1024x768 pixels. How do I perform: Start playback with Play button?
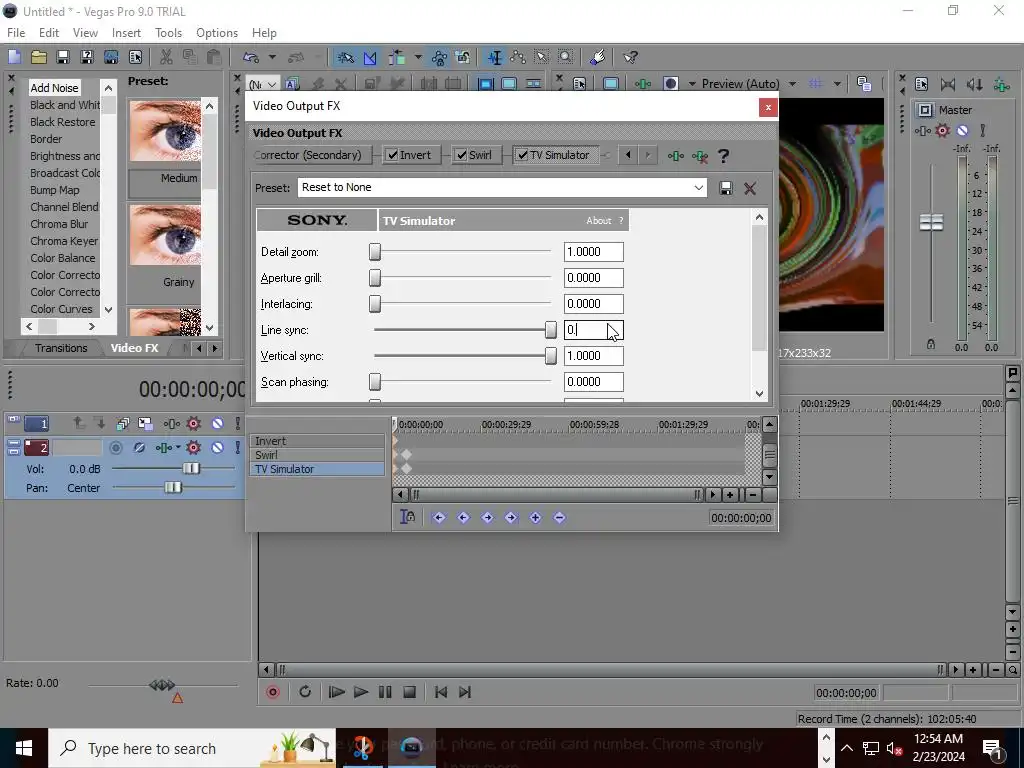(360, 692)
